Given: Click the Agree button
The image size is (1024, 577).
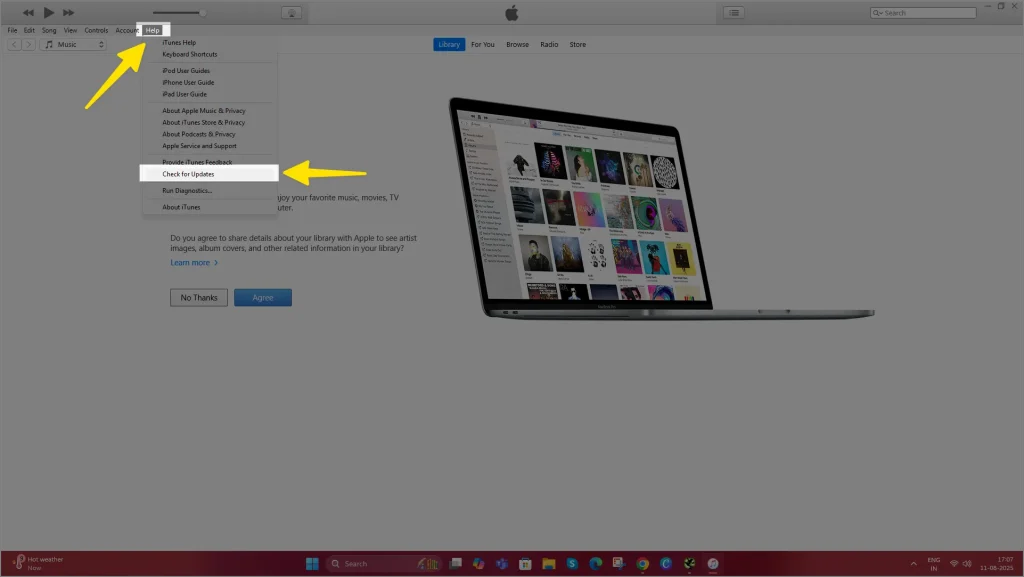Looking at the screenshot, I should (x=262, y=298).
